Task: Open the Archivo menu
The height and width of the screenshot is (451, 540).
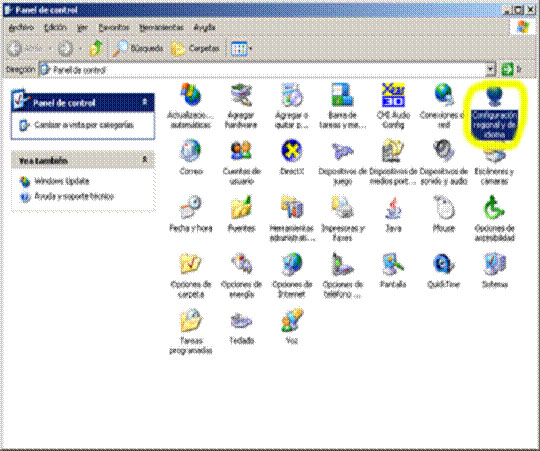Action: (x=21, y=27)
